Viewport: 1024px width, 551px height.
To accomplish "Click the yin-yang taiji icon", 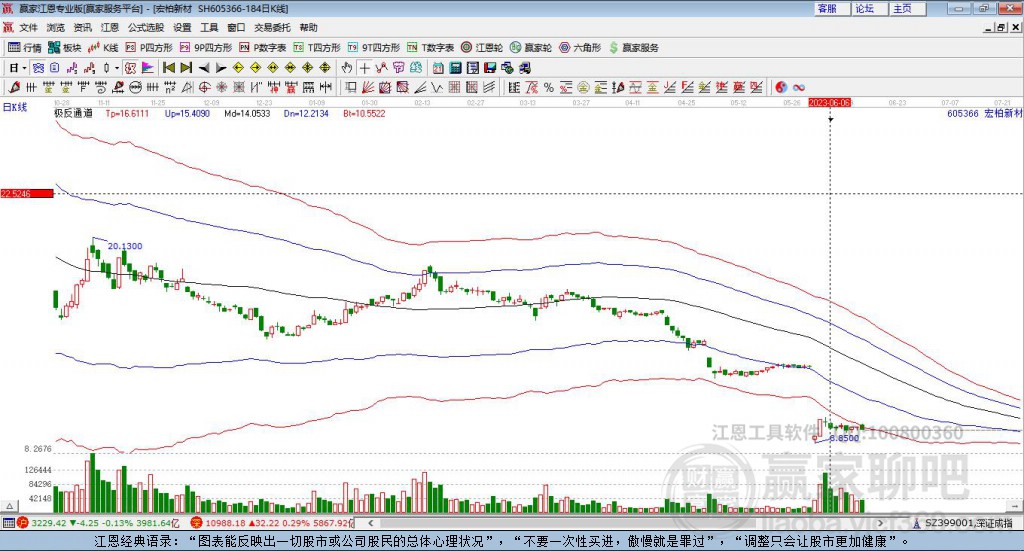I will pos(781,87).
